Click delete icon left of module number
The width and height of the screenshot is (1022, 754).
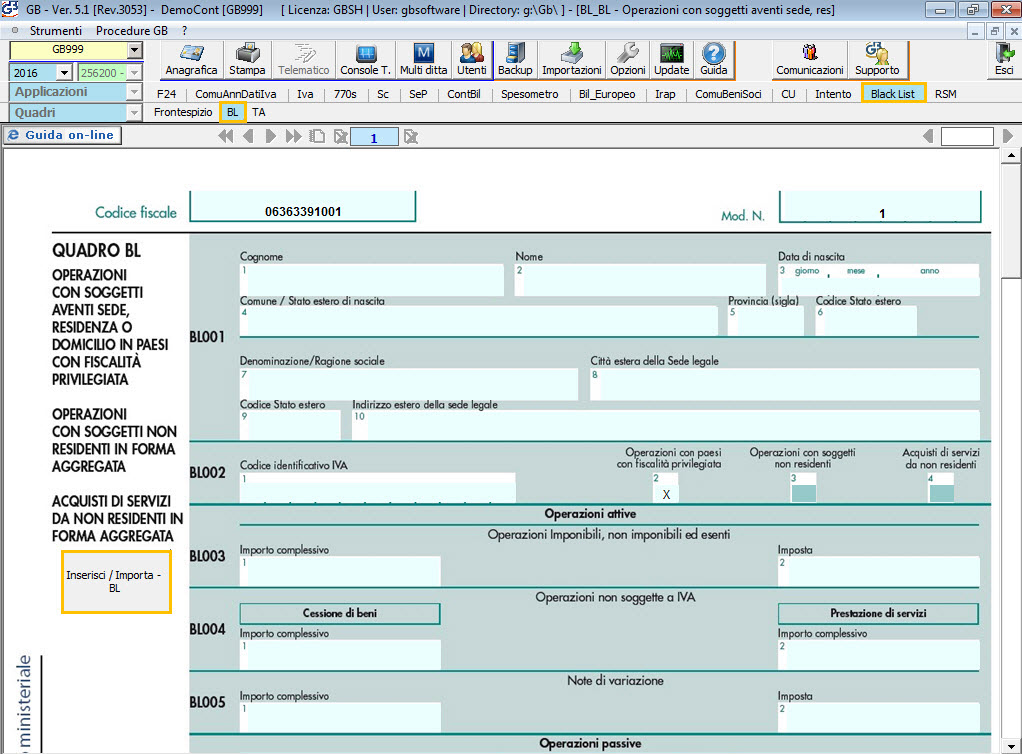(340, 136)
